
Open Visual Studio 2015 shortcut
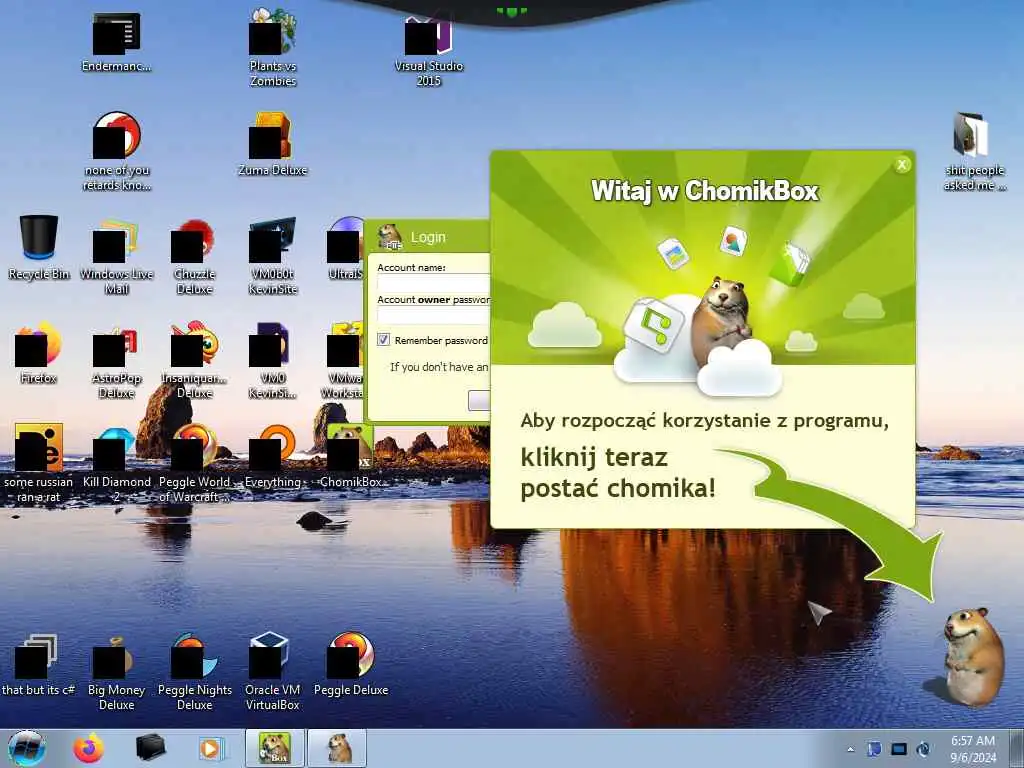(x=428, y=51)
